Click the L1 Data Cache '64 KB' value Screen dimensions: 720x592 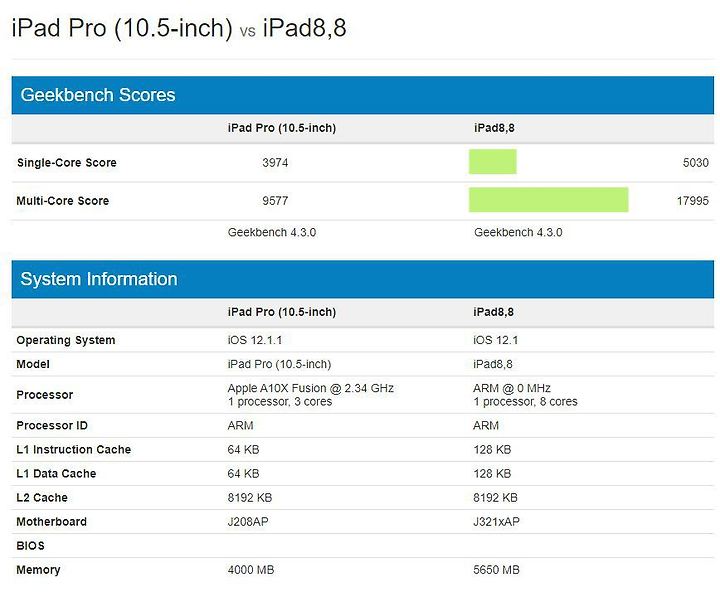click(243, 474)
